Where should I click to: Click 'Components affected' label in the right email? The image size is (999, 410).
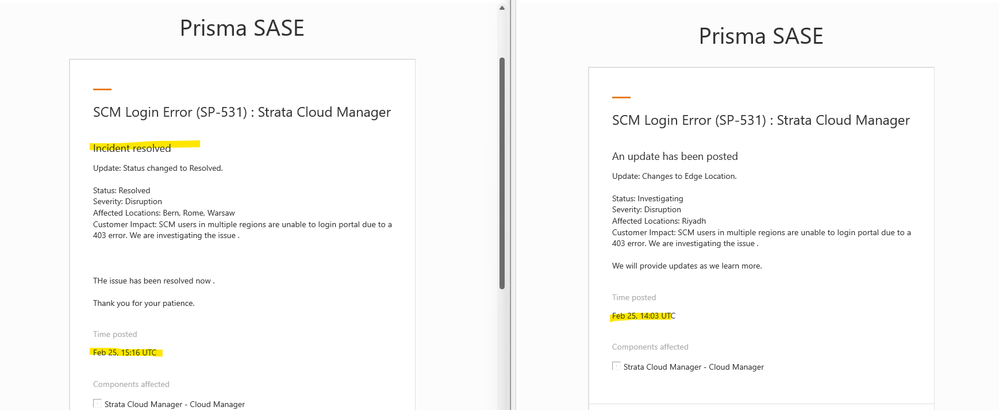(x=650, y=347)
